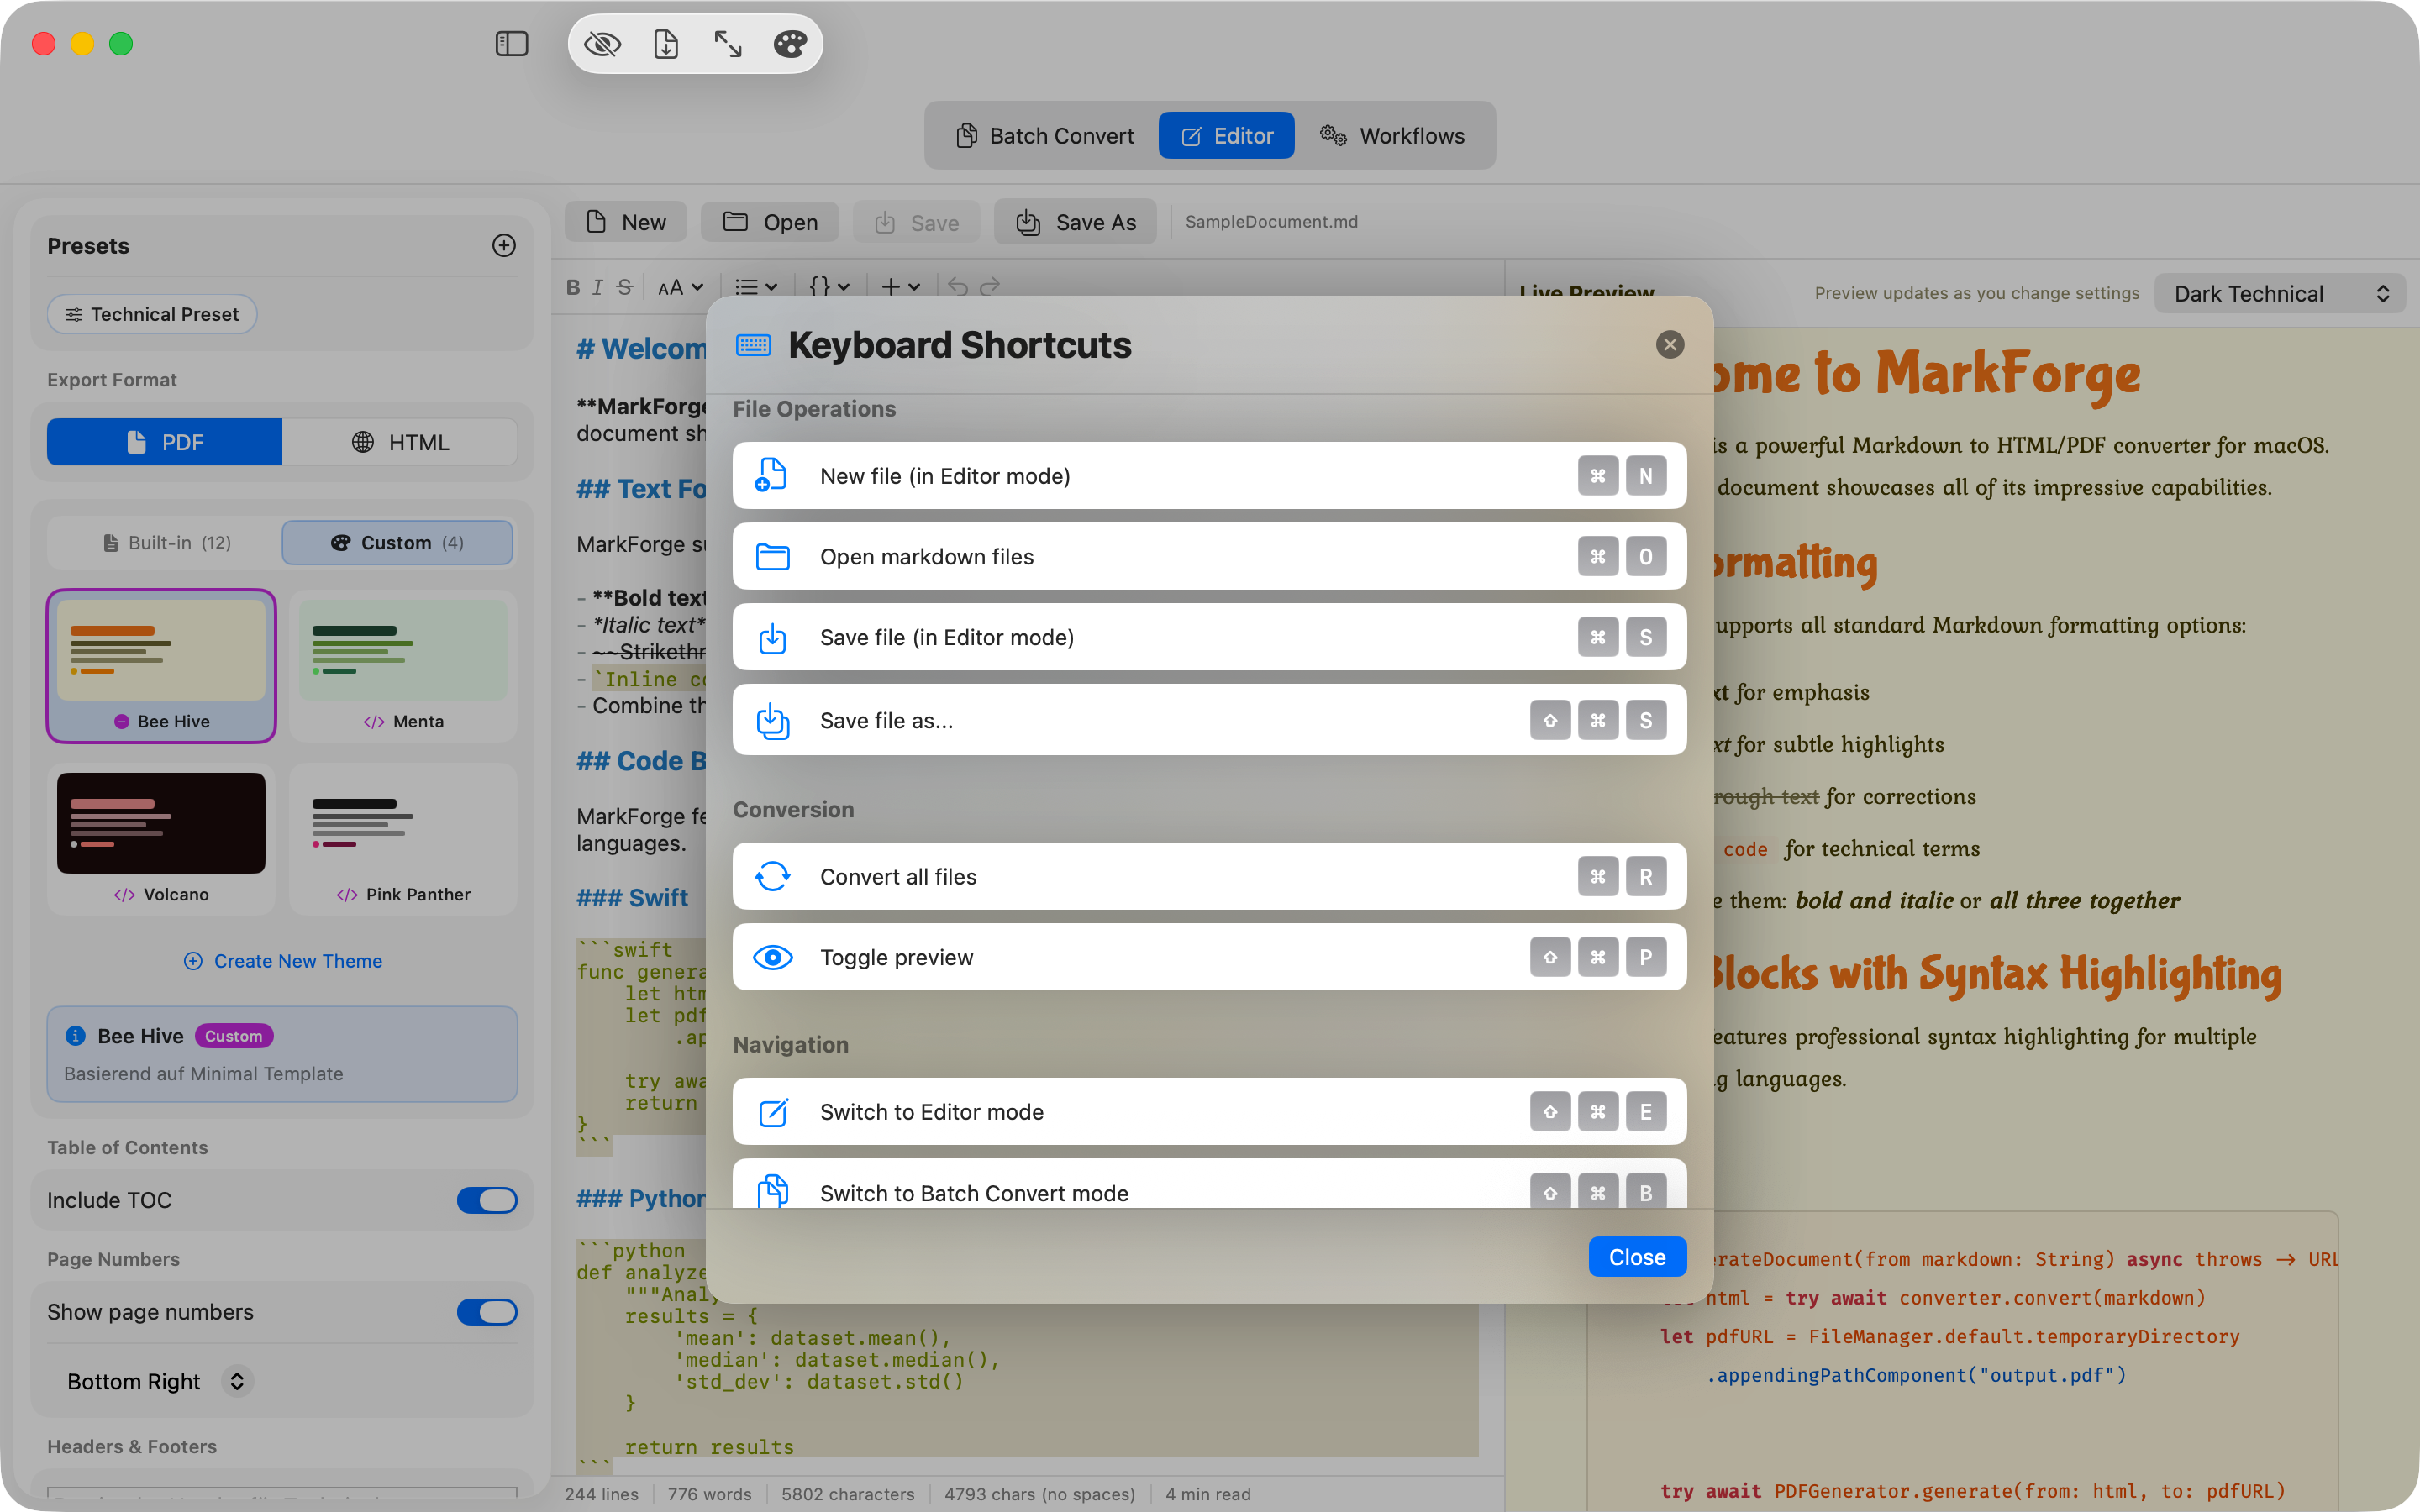Open the Dark Technical theme dropdown
2420x1512 pixels.
(2279, 293)
